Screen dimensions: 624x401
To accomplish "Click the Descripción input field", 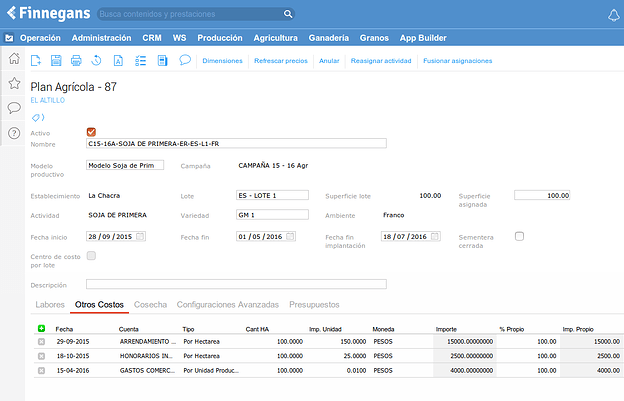I will [x=235, y=284].
